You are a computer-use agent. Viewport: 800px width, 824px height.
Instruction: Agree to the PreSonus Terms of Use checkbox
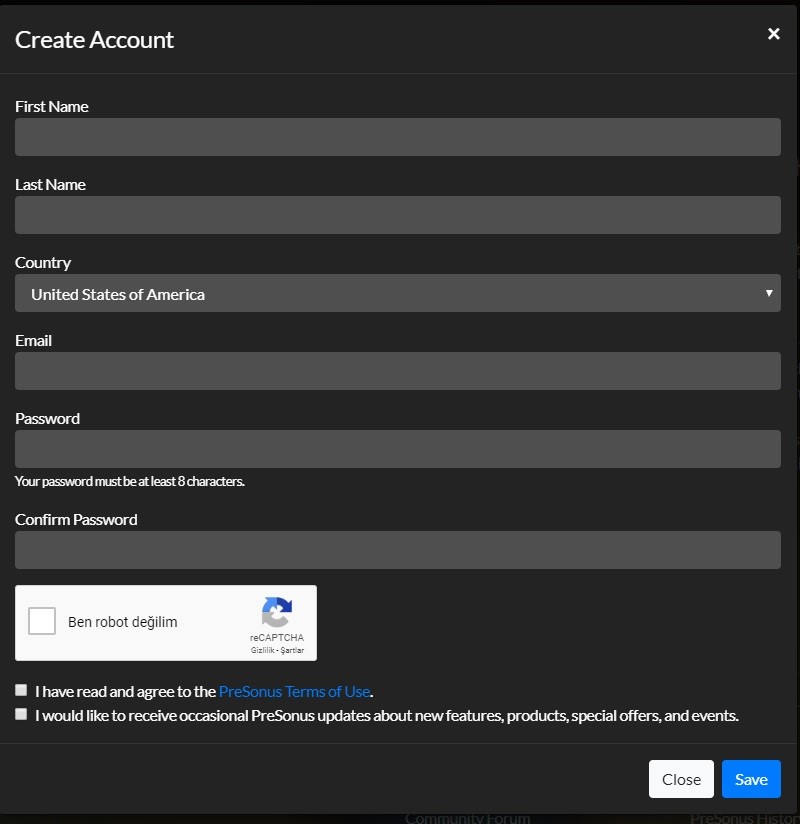[x=21, y=690]
